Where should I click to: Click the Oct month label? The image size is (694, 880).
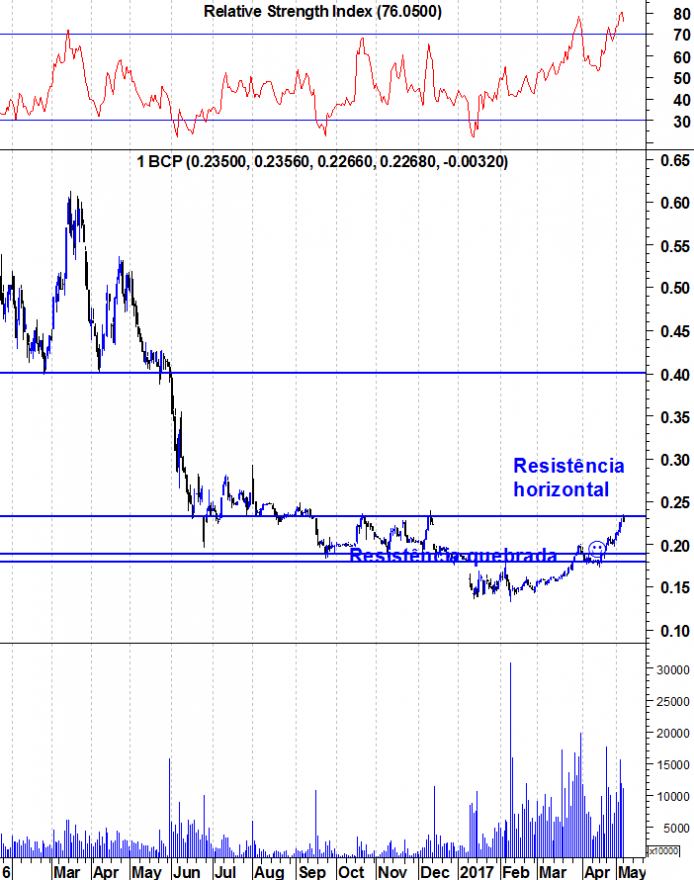[x=351, y=872]
